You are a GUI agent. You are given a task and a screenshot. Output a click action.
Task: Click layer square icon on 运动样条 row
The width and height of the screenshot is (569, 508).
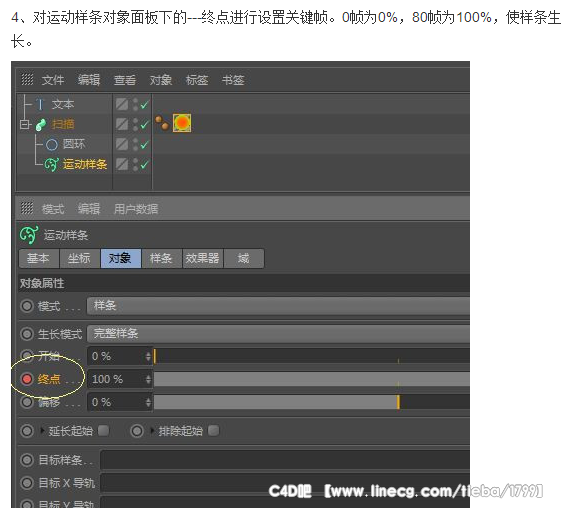[x=122, y=164]
